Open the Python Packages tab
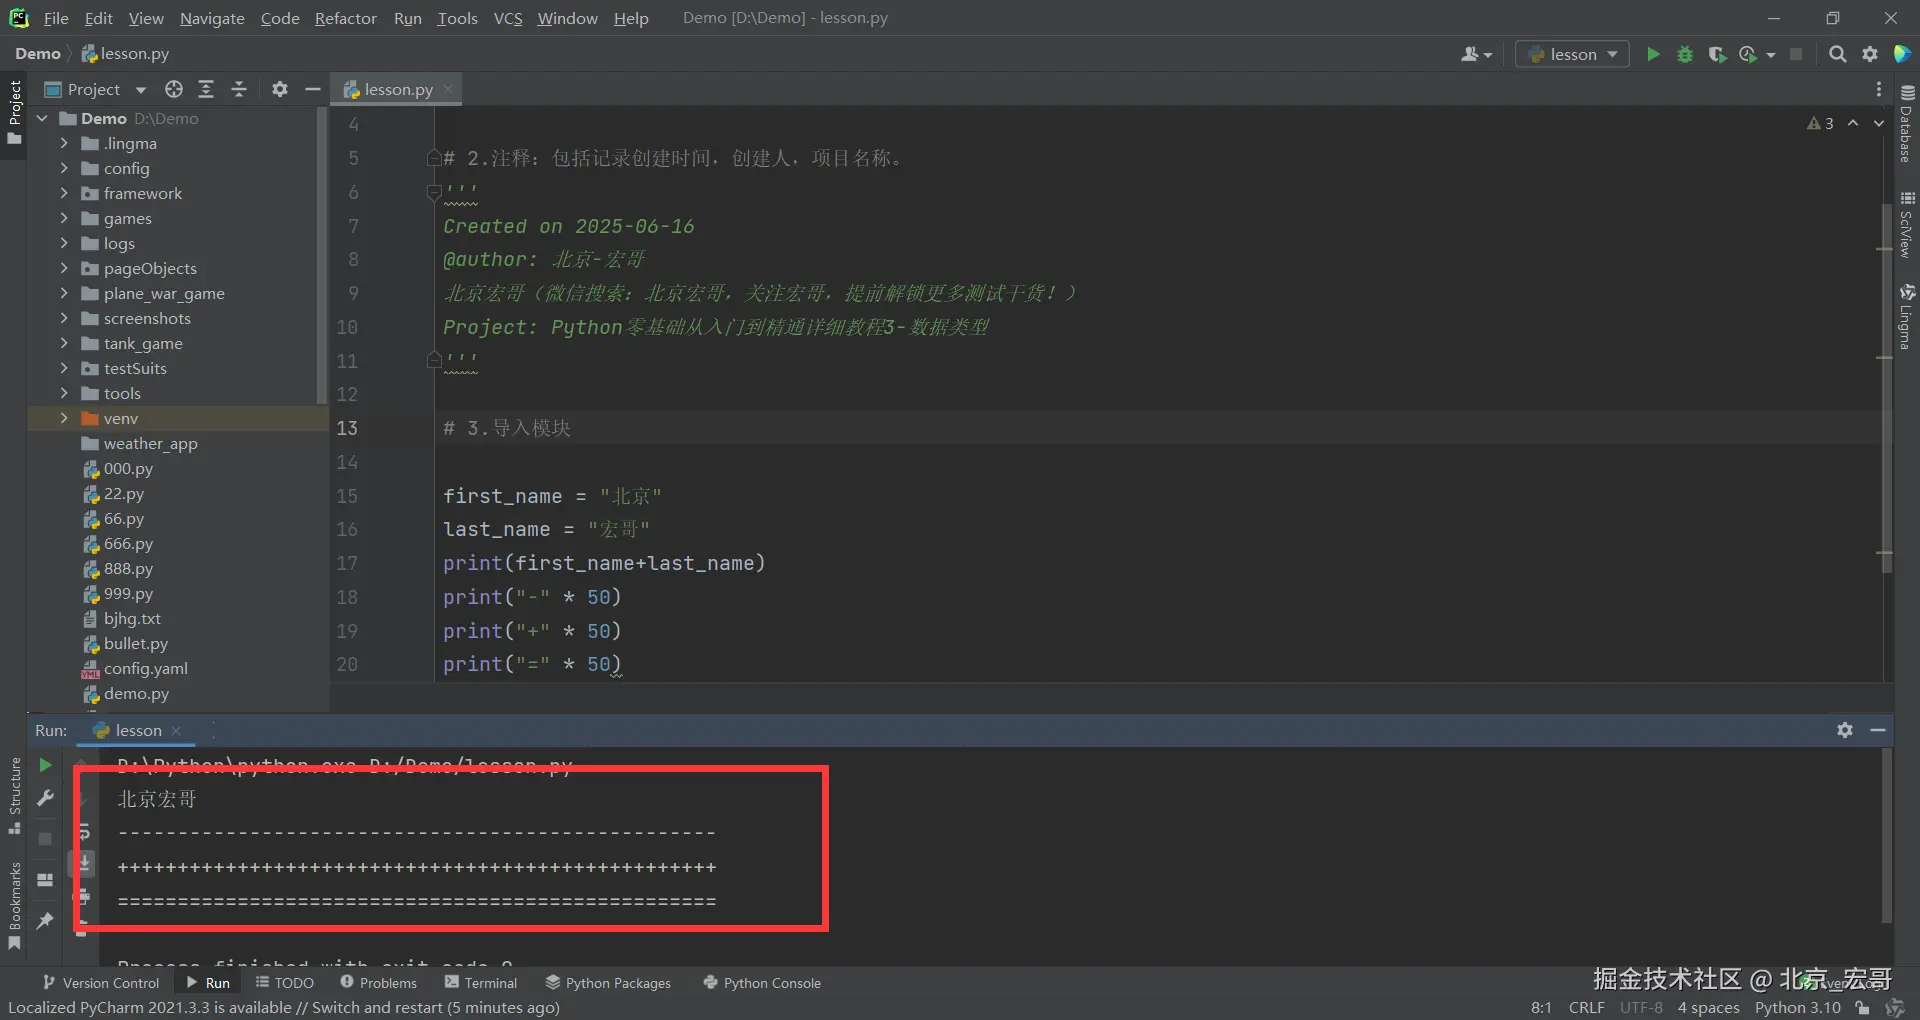 [608, 983]
